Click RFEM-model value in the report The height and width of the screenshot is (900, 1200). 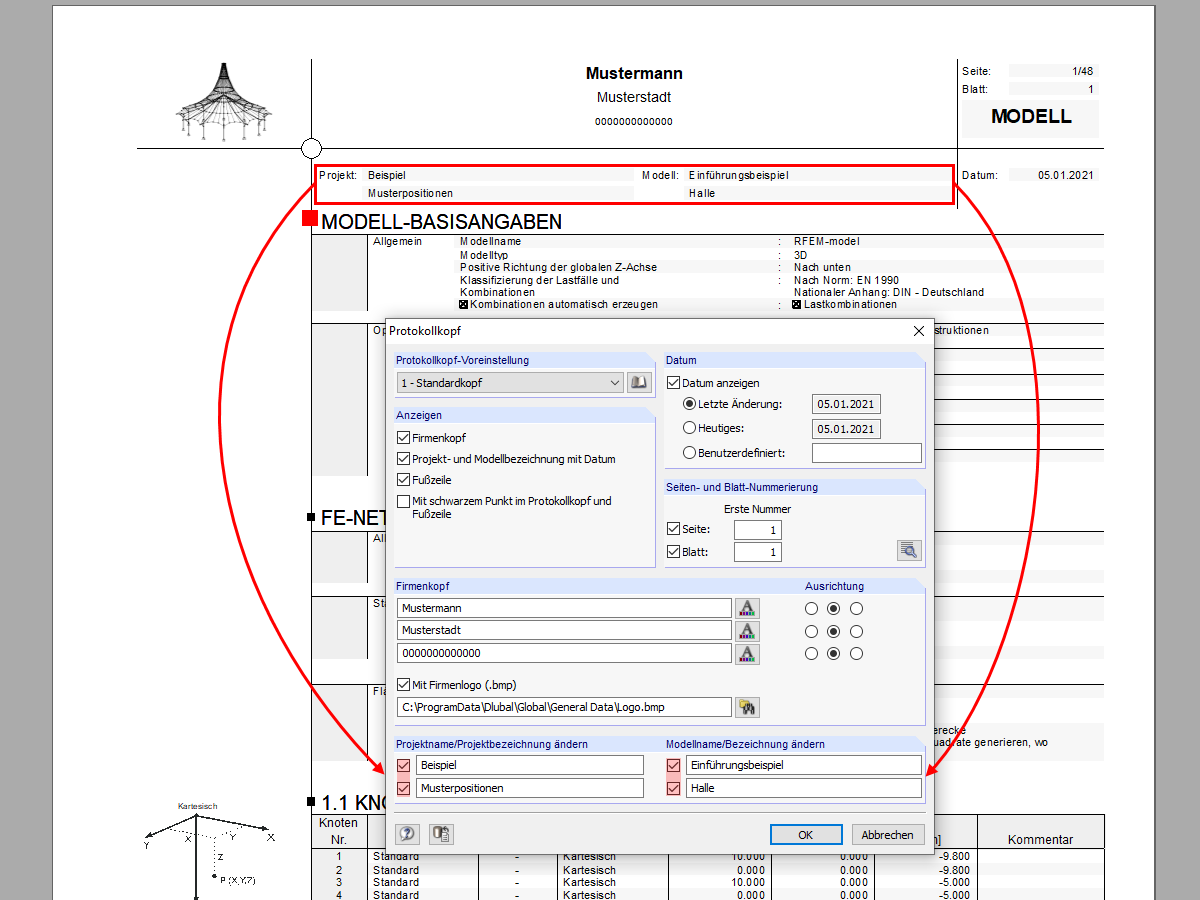[x=826, y=241]
